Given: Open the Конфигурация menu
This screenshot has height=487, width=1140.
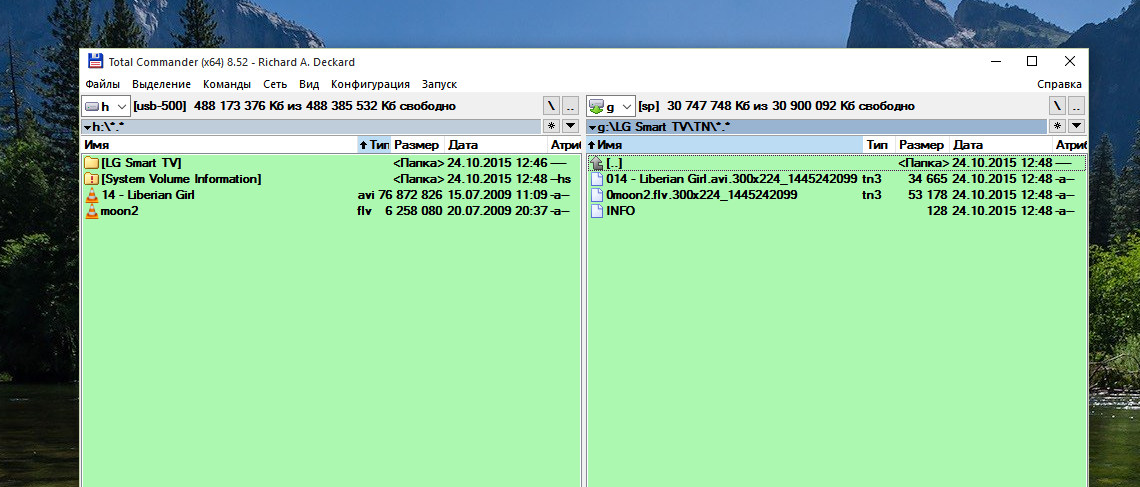Looking at the screenshot, I should pos(370,85).
